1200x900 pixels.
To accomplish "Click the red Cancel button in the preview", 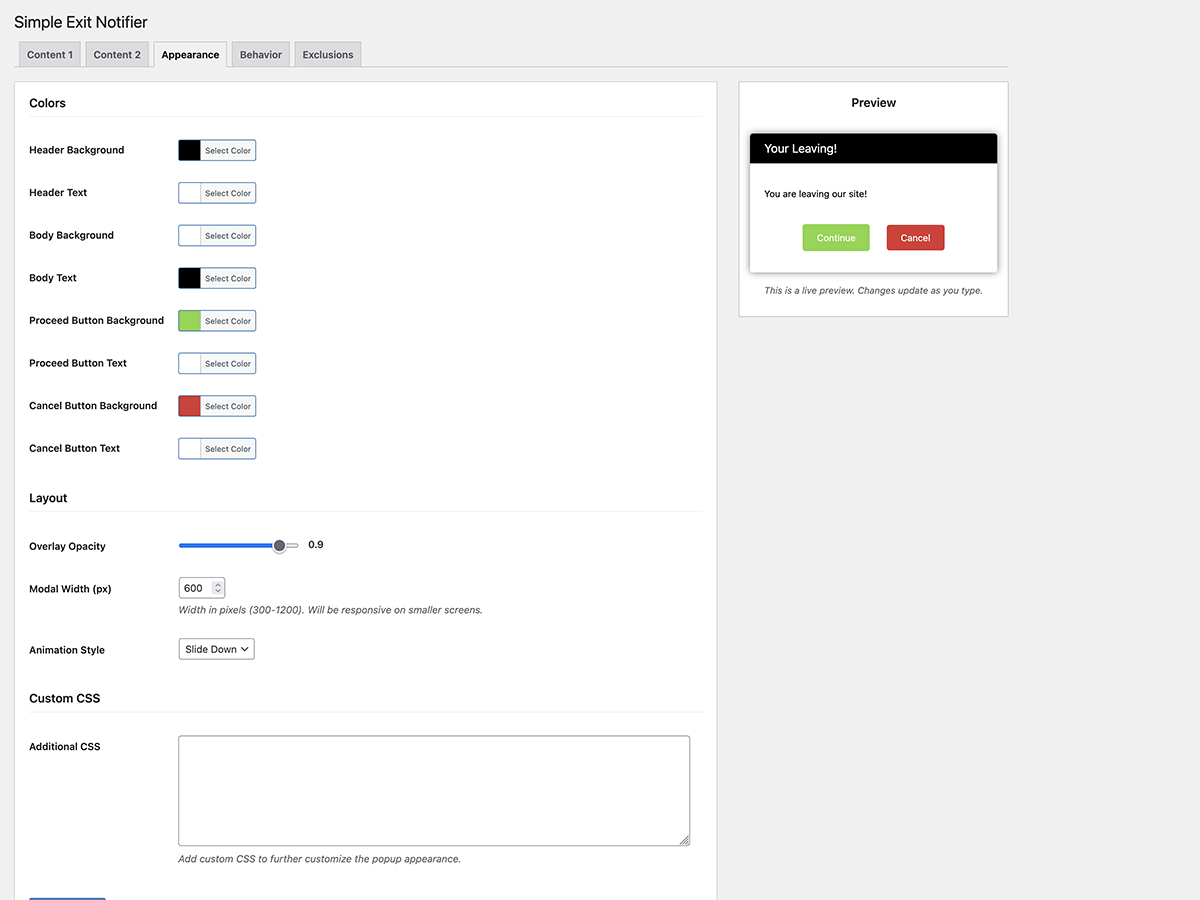I will point(915,238).
